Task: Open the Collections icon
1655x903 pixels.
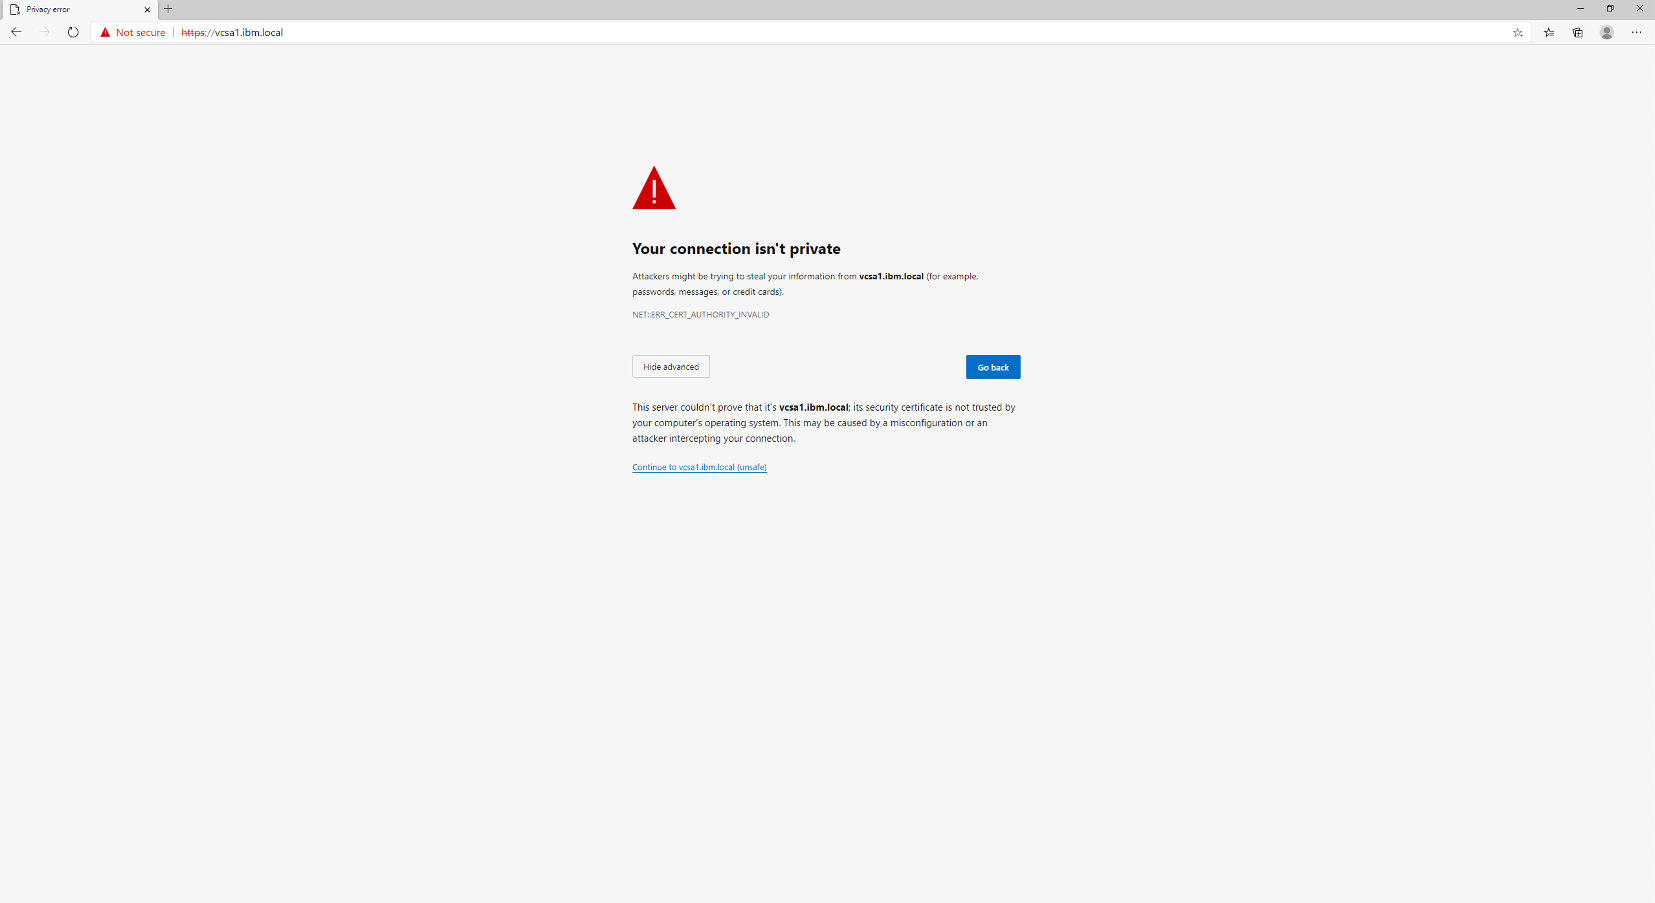Action: [x=1578, y=32]
